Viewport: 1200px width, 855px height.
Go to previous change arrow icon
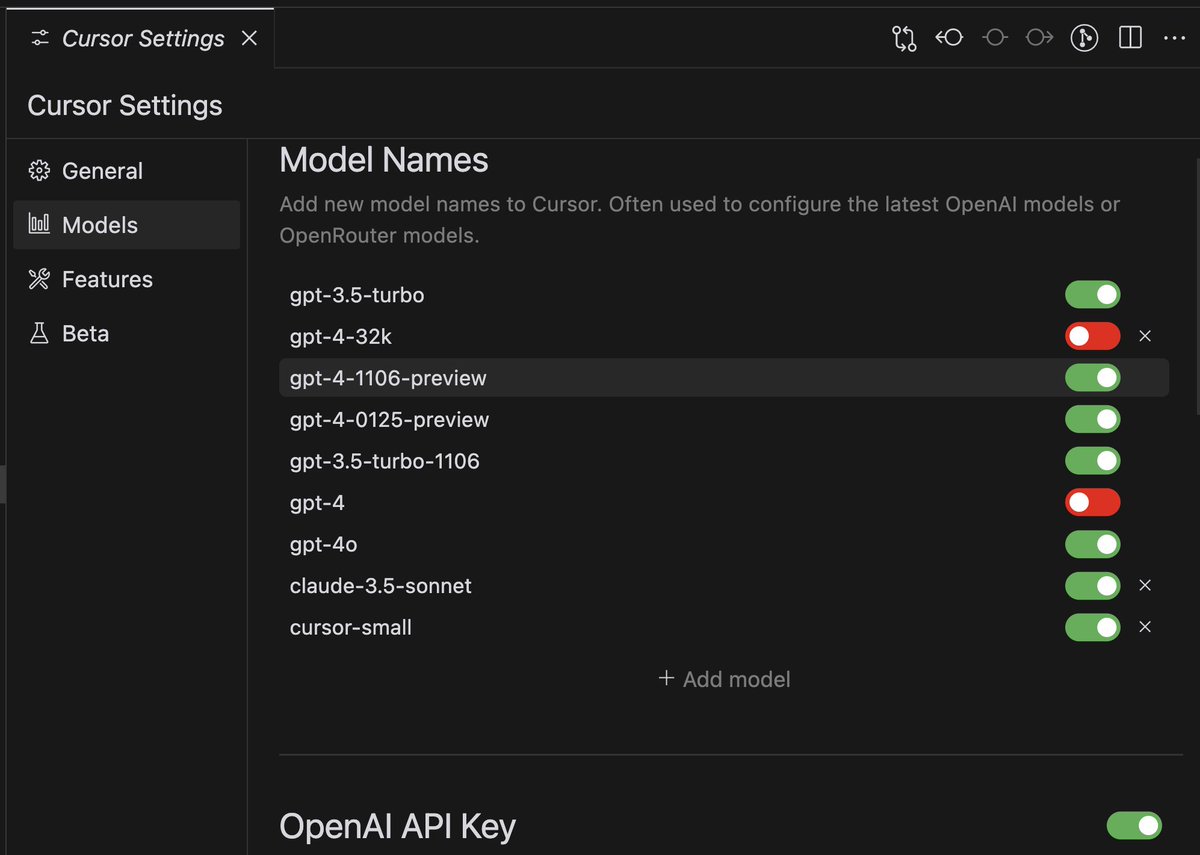point(949,38)
